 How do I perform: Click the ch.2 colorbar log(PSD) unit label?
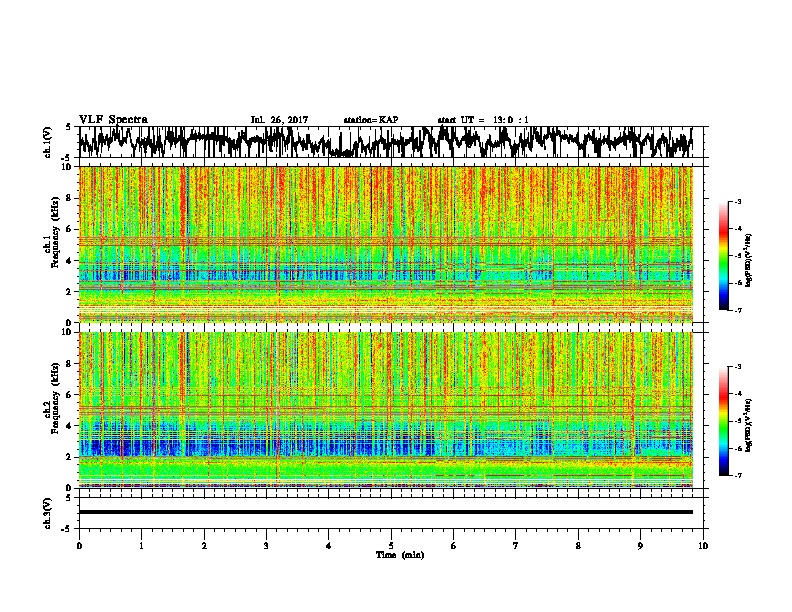coord(748,425)
